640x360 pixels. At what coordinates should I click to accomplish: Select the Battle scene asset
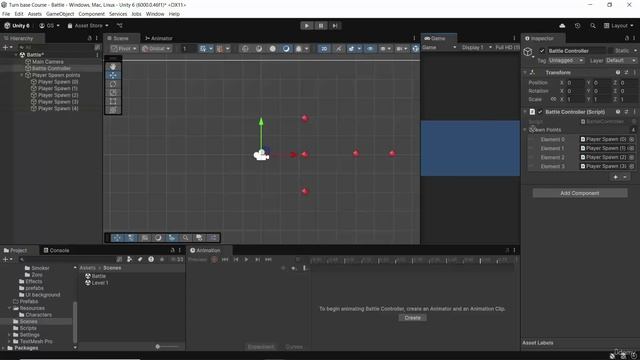click(95, 276)
